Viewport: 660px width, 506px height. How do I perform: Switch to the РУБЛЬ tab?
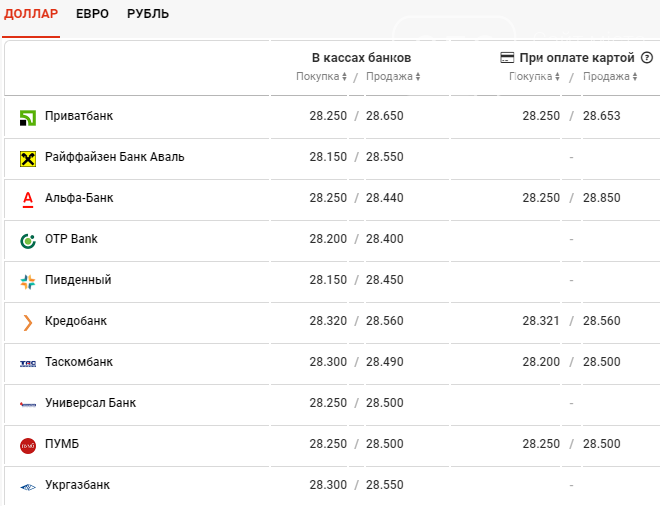[x=148, y=14]
